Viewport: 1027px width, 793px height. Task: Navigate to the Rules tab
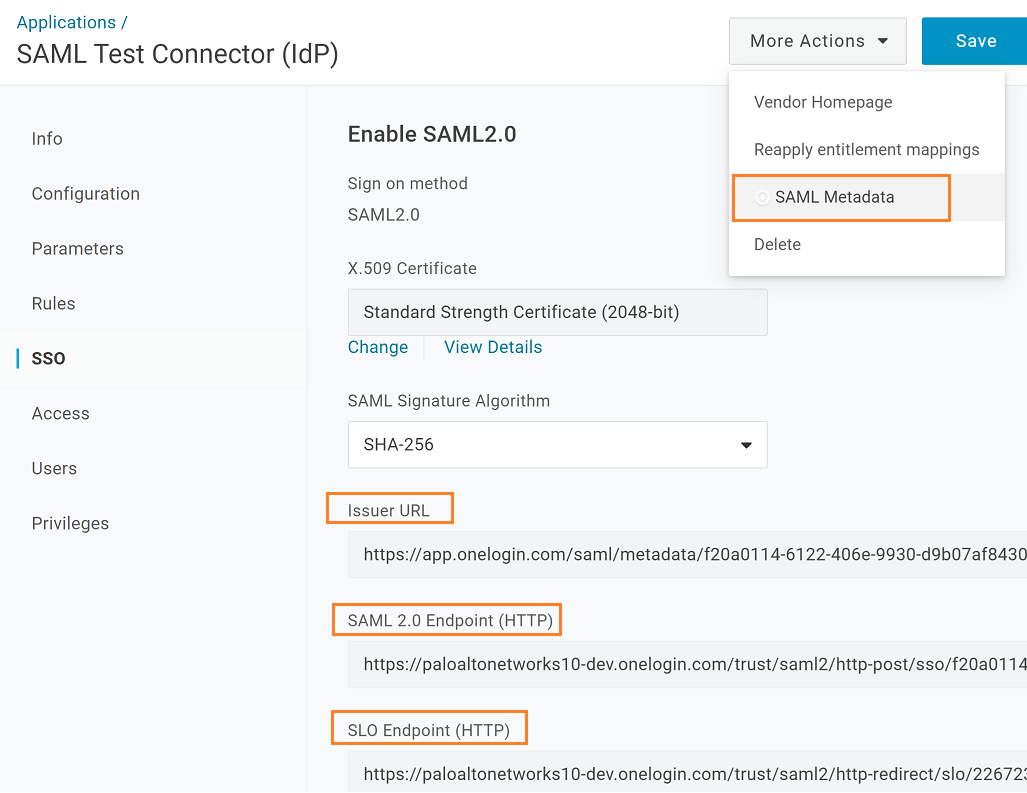(53, 304)
